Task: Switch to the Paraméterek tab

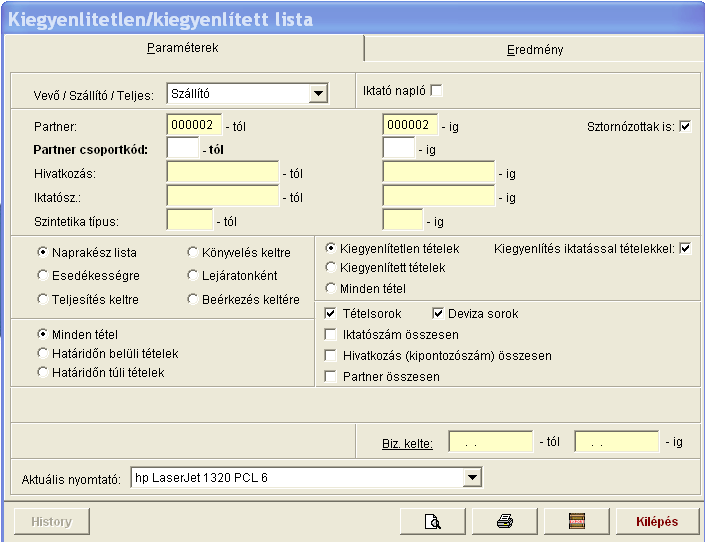Action: 183,48
